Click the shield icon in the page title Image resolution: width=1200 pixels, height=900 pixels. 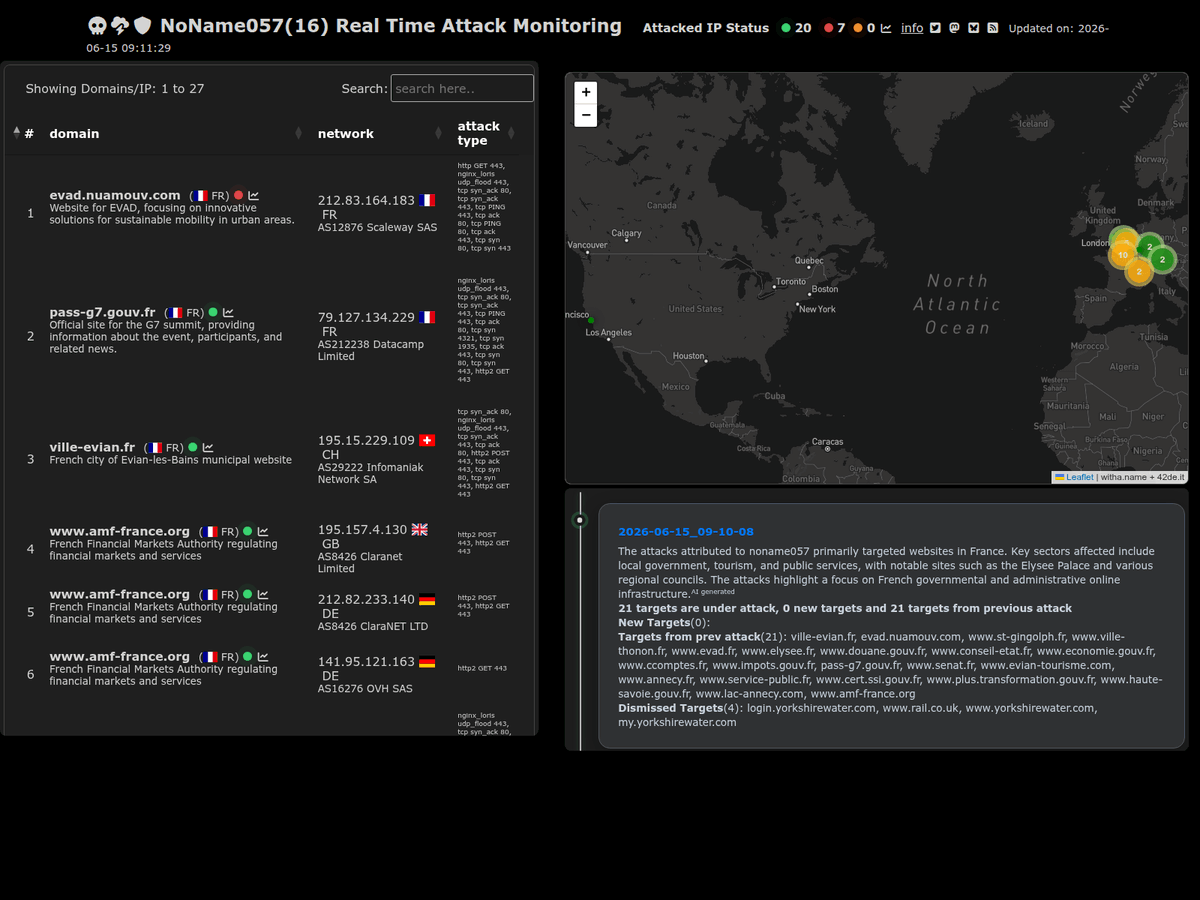coord(143,26)
